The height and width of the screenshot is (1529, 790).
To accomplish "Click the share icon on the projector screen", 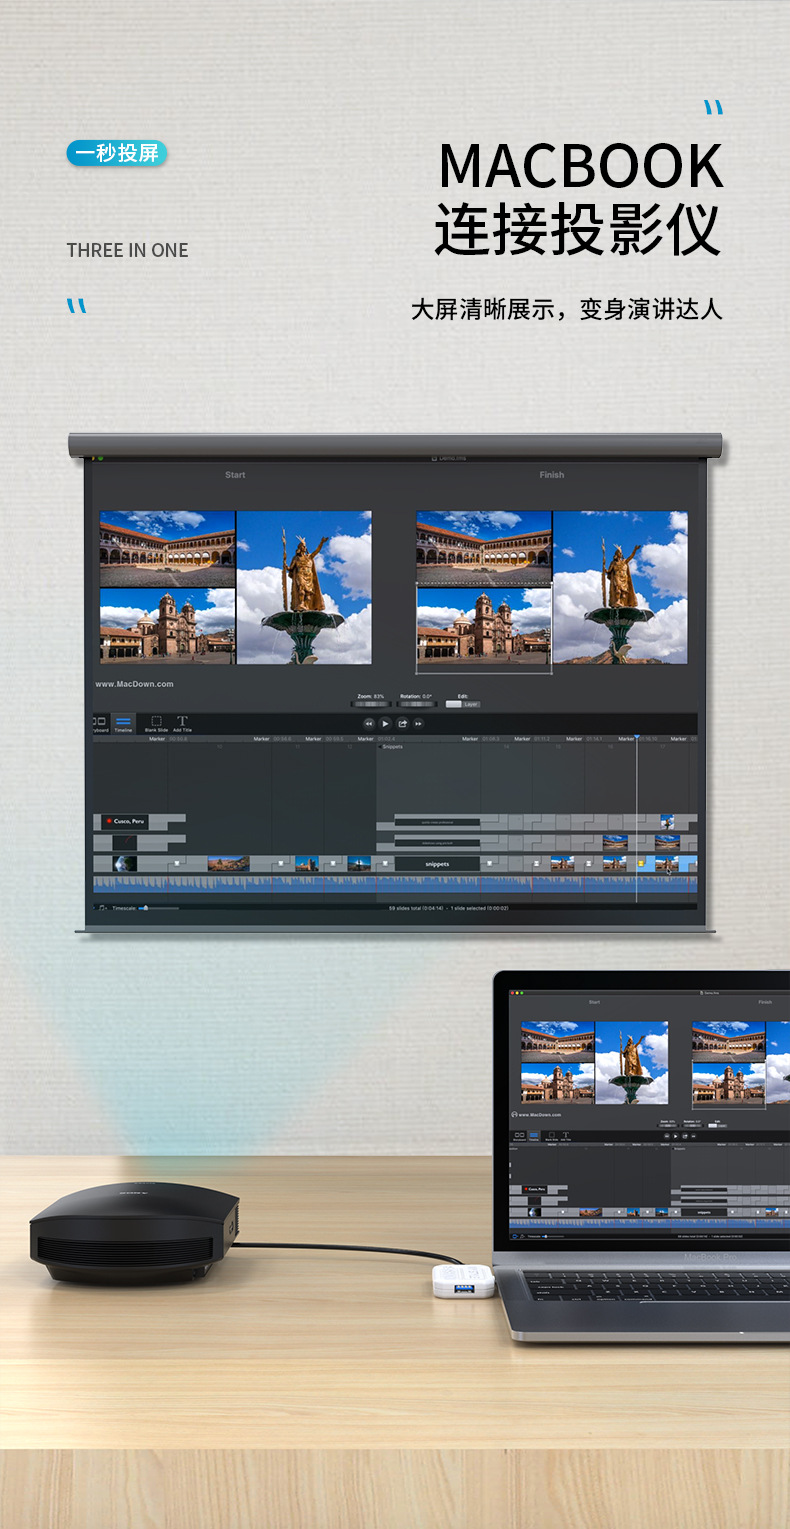I will click(402, 723).
